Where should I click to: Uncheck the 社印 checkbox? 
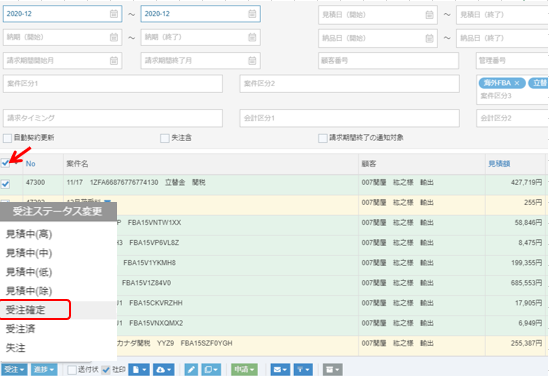[x=106, y=370]
